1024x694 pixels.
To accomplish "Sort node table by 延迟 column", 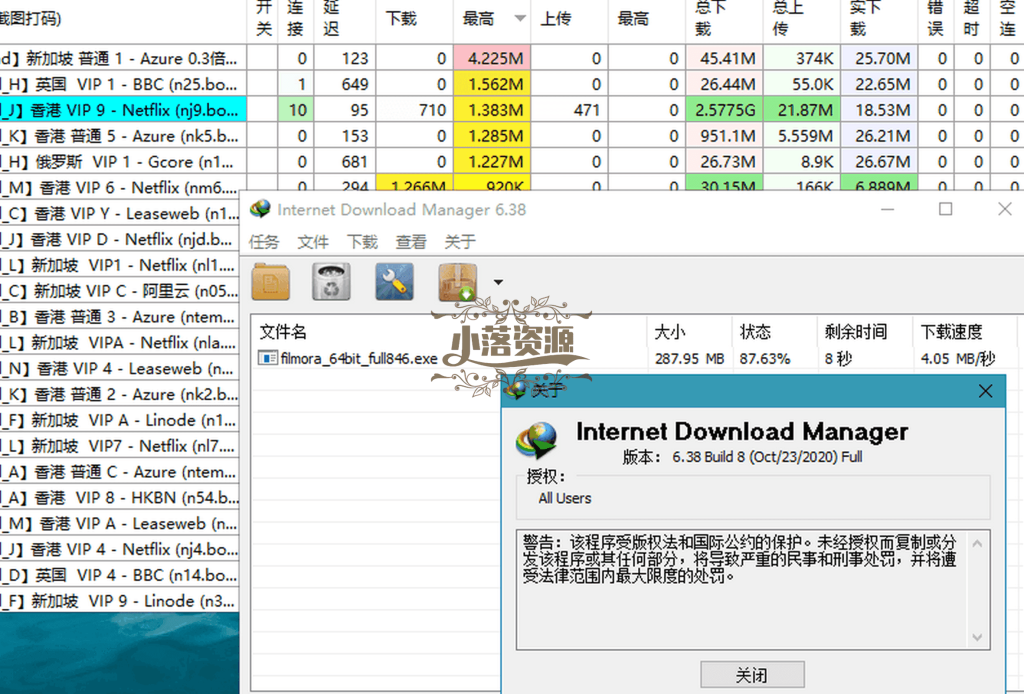I will pyautogui.click(x=344, y=19).
